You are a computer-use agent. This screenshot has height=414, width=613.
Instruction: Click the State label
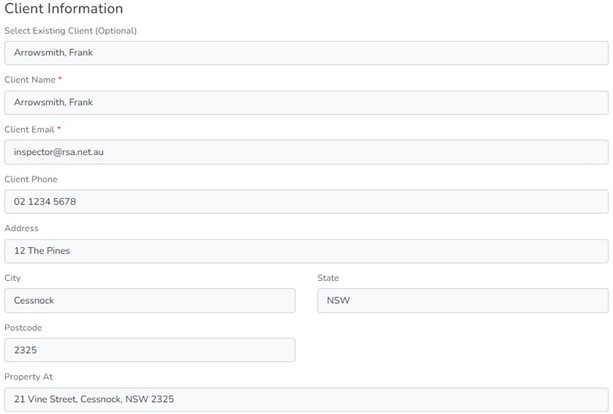(x=328, y=278)
